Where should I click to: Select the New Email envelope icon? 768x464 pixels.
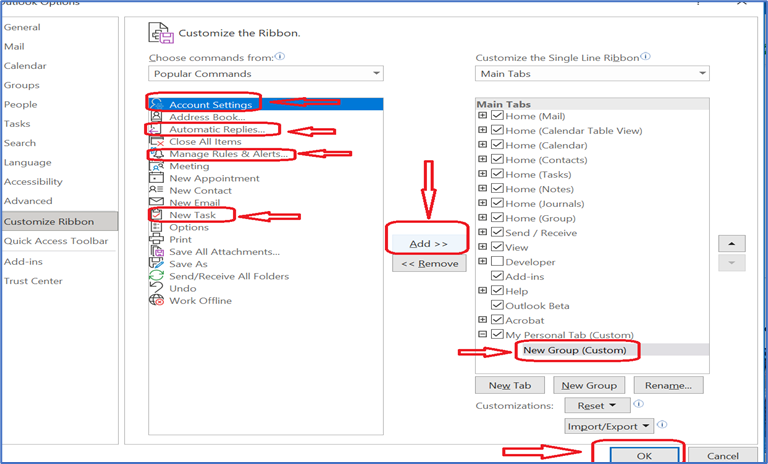coord(156,202)
